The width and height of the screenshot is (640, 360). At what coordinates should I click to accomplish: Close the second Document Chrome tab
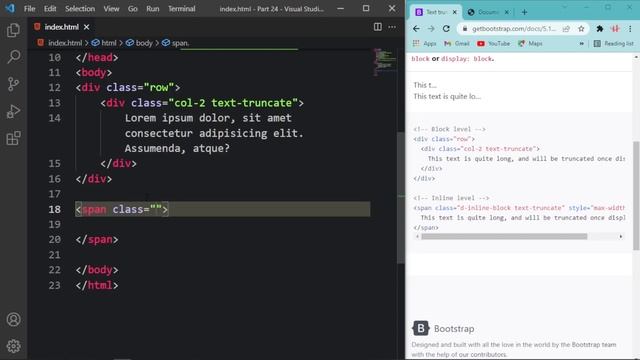pyautogui.click(x=507, y=12)
